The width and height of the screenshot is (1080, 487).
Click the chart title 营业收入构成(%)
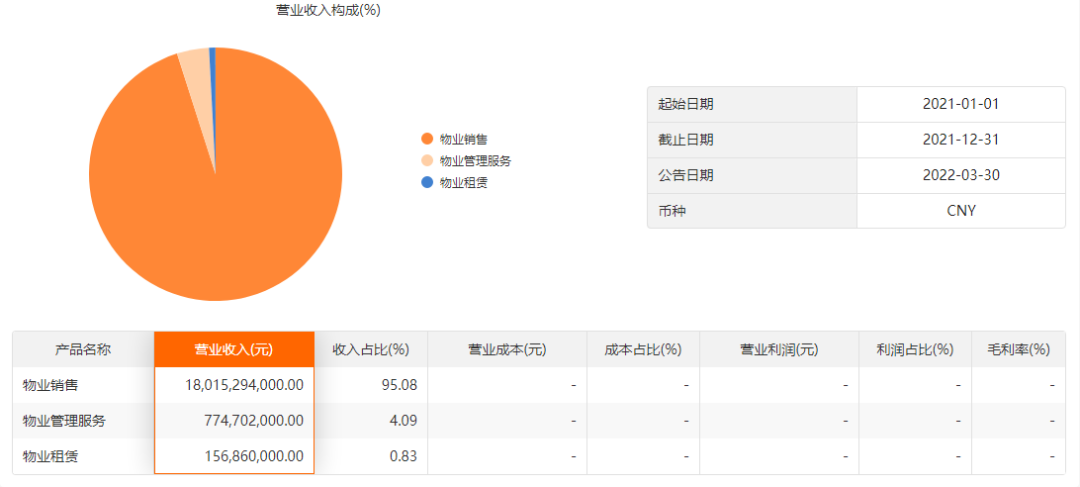pyautogui.click(x=328, y=10)
